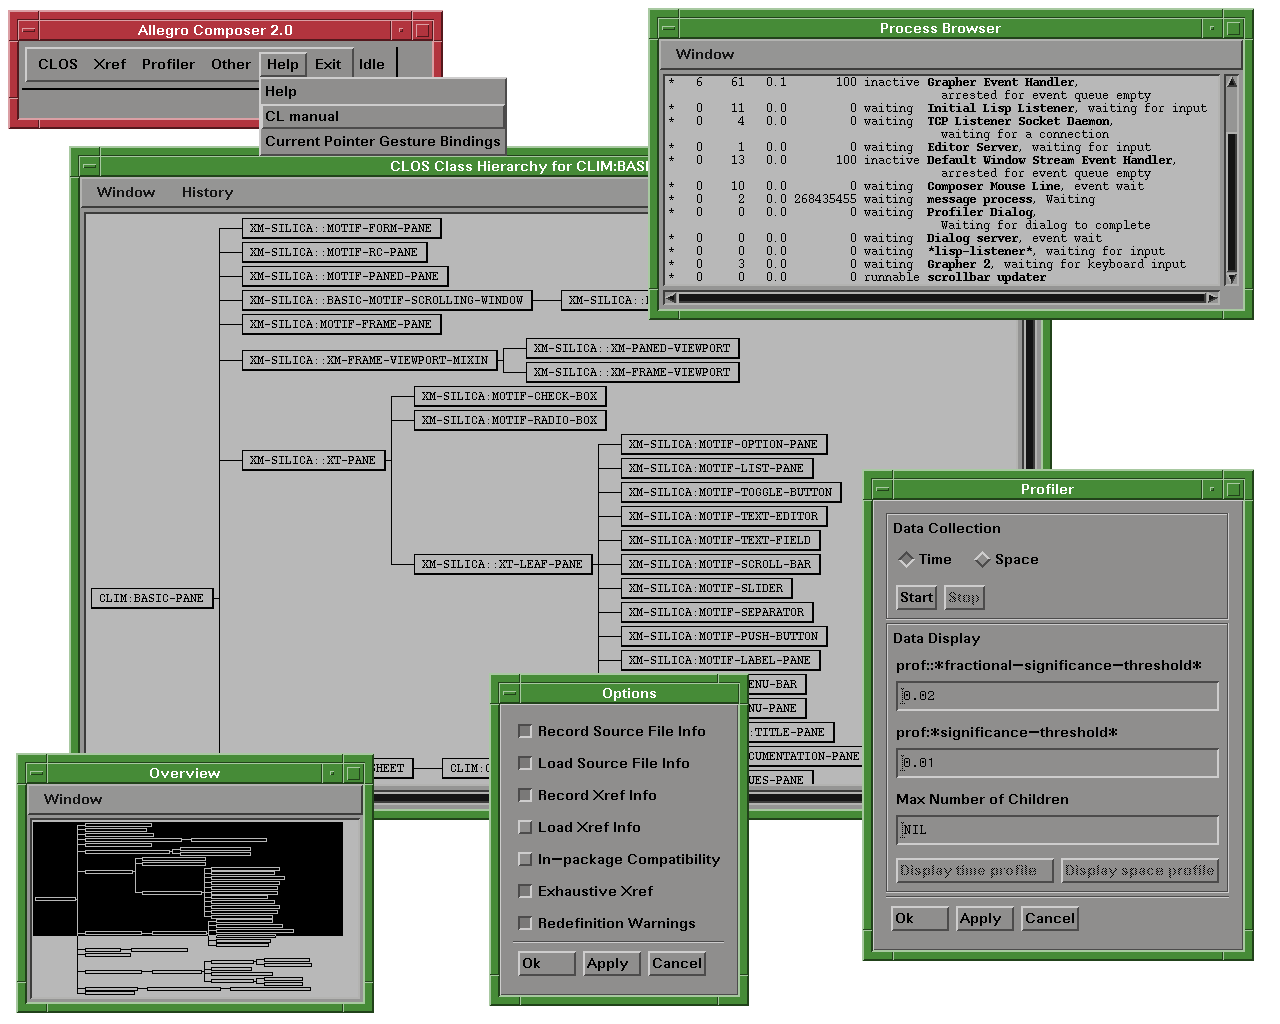Viewport: 1280px width, 1024px height.
Task: Open Window menu in Process Browser
Action: click(705, 54)
